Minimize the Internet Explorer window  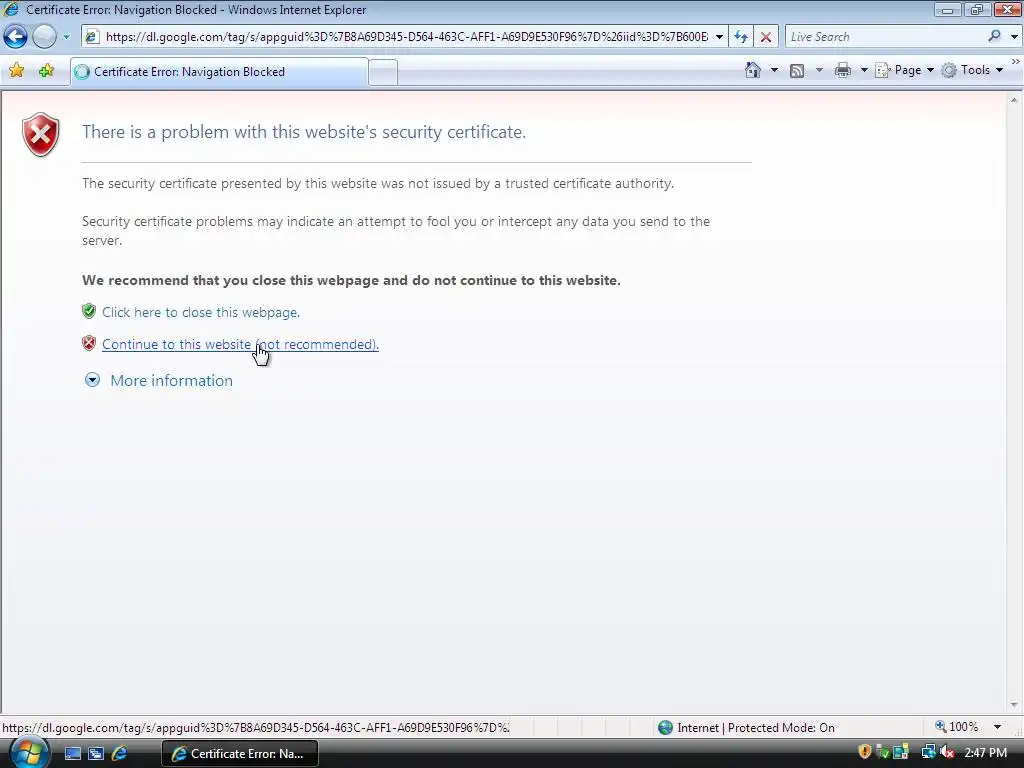[947, 10]
